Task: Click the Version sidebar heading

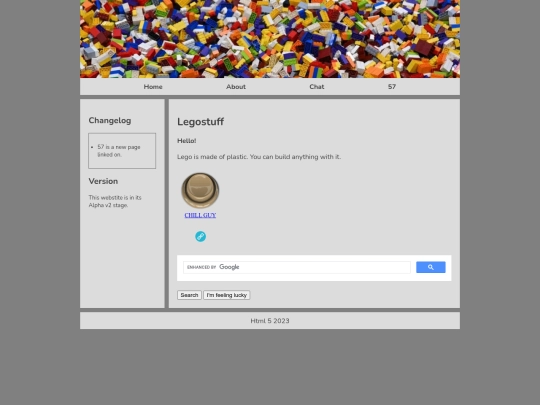Action: [x=103, y=181]
